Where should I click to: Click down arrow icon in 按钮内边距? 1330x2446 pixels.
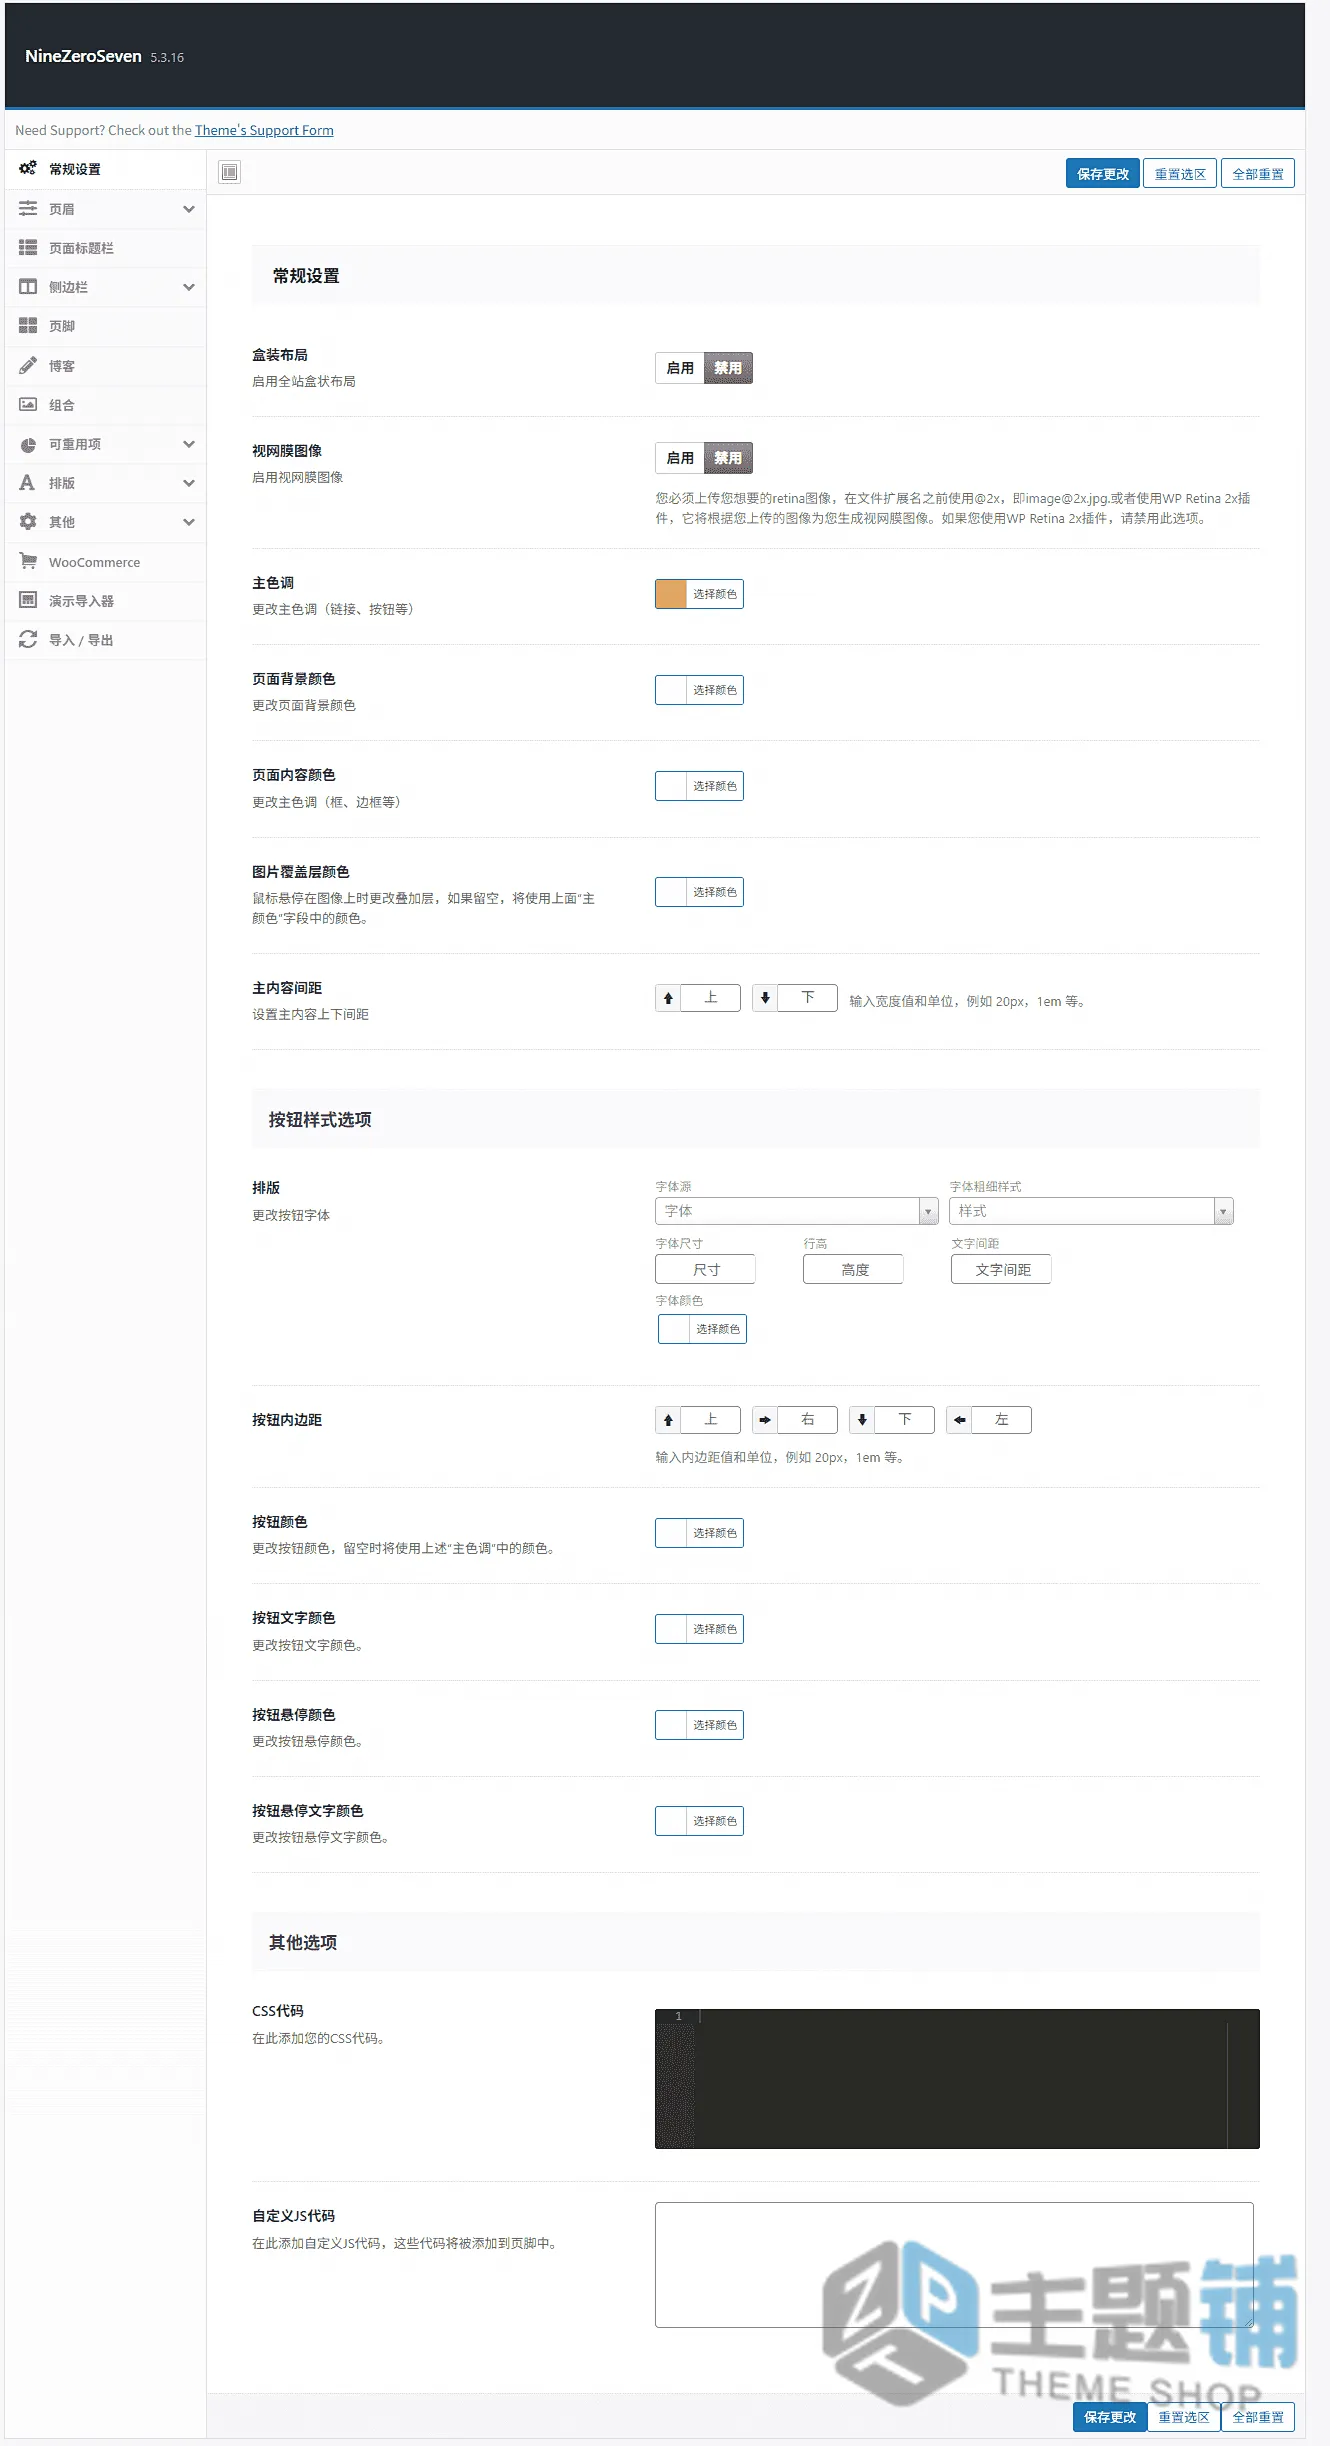(862, 1420)
